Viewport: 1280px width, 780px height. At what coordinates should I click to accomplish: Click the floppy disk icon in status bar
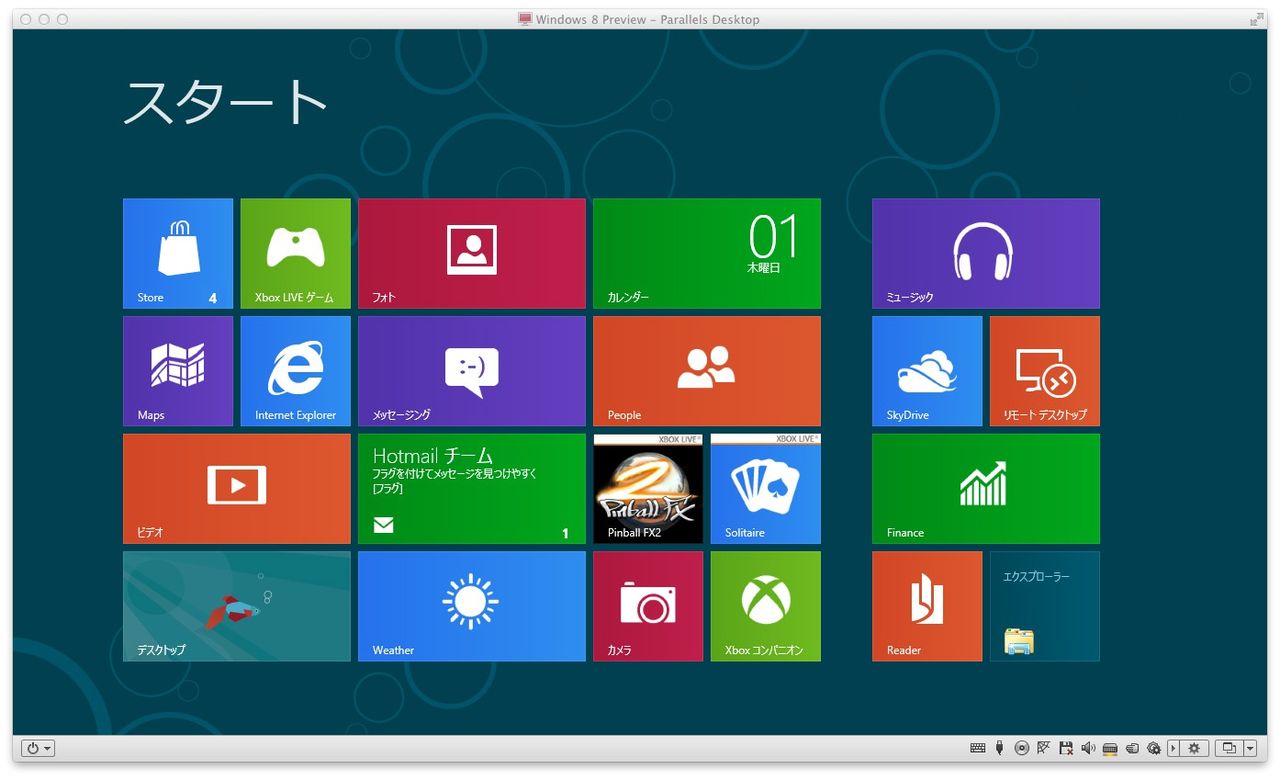pos(1066,748)
